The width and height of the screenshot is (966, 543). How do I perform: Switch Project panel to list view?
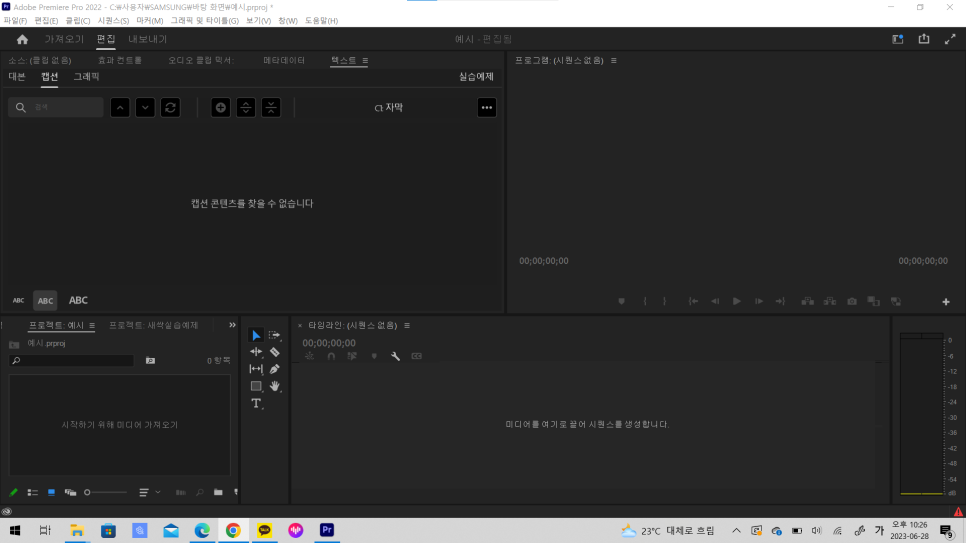[x=33, y=492]
